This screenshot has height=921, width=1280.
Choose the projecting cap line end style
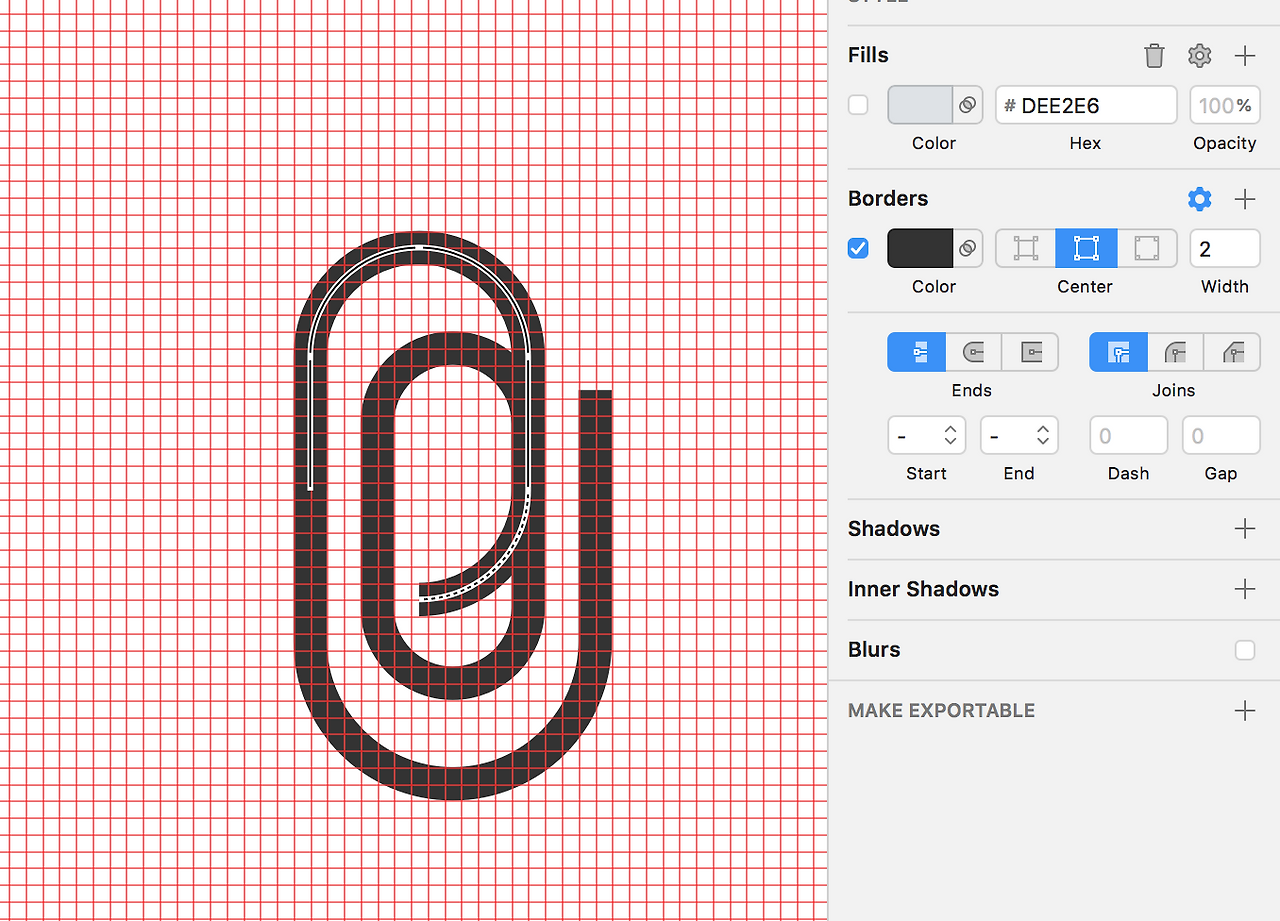[1031, 352]
